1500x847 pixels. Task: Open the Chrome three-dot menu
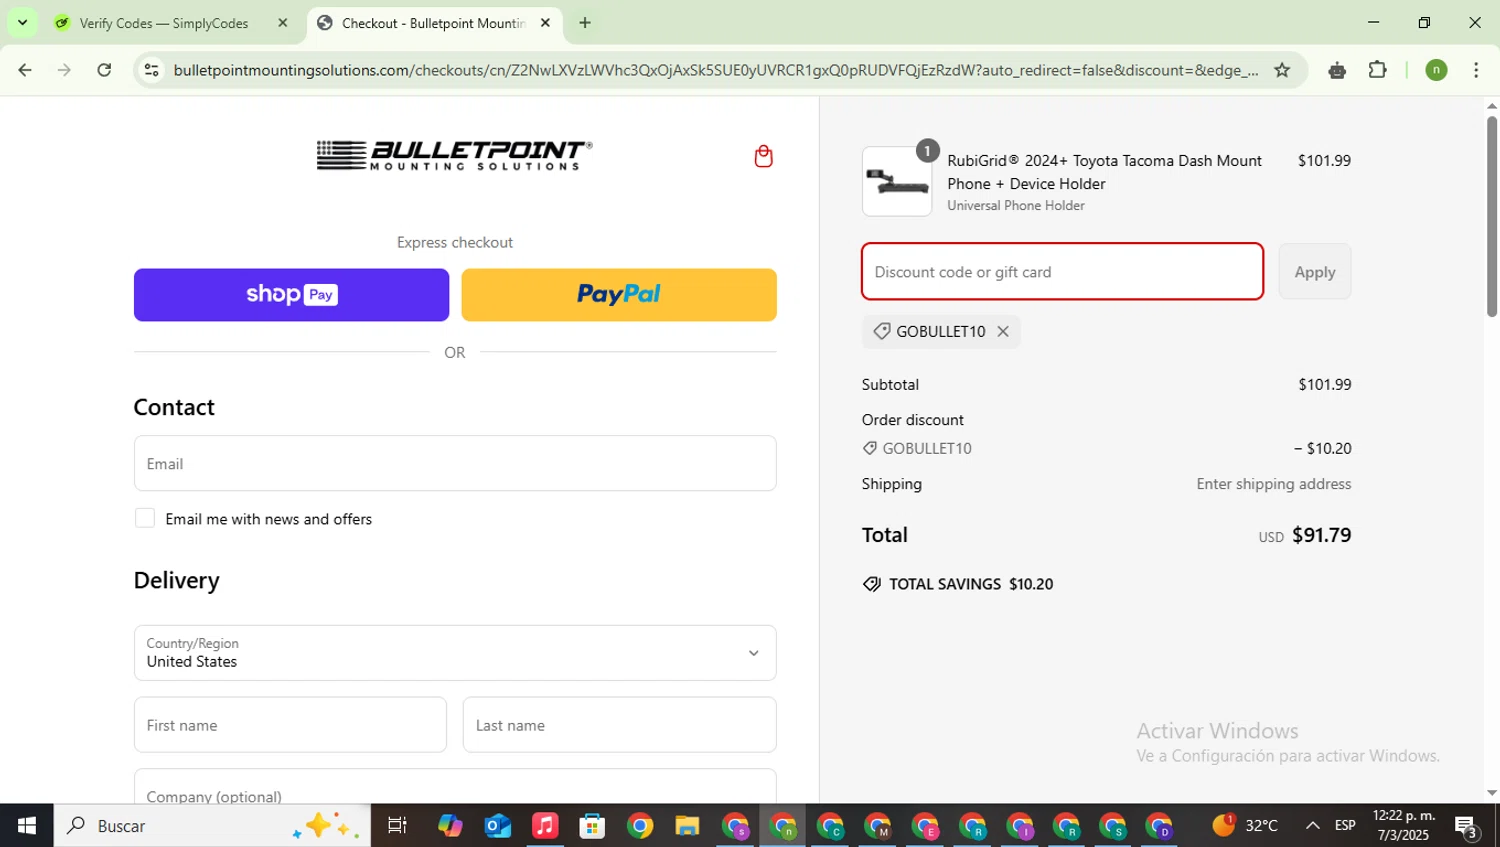pyautogui.click(x=1476, y=70)
